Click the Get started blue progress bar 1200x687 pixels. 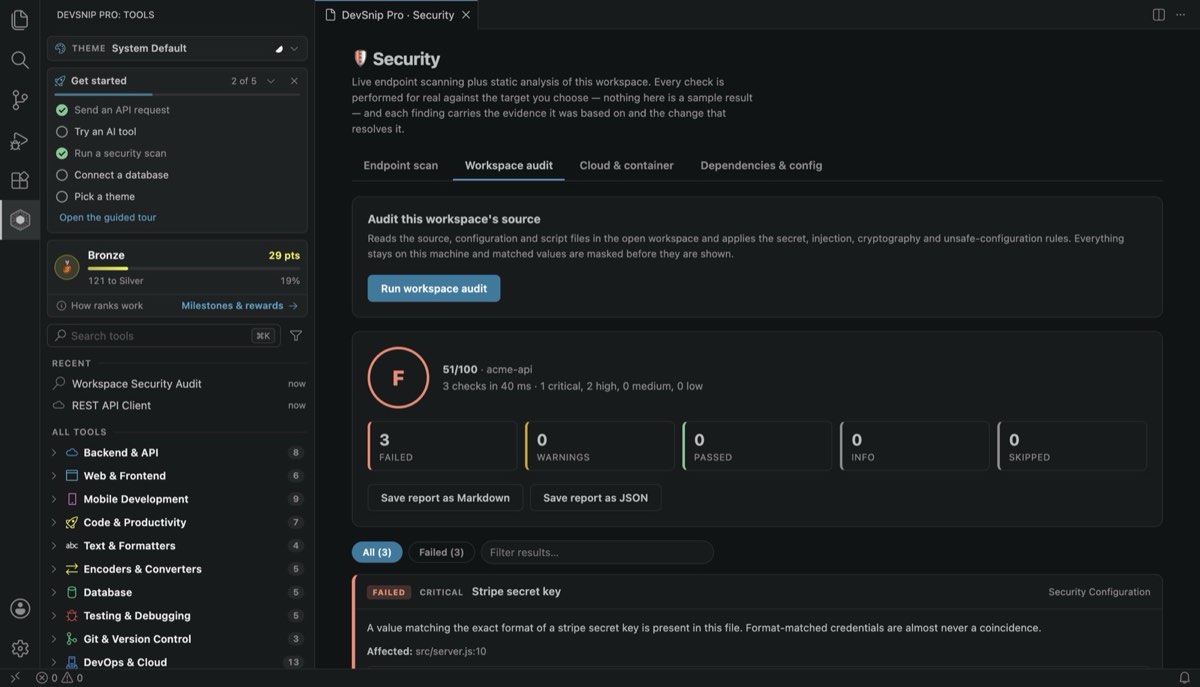pos(103,95)
